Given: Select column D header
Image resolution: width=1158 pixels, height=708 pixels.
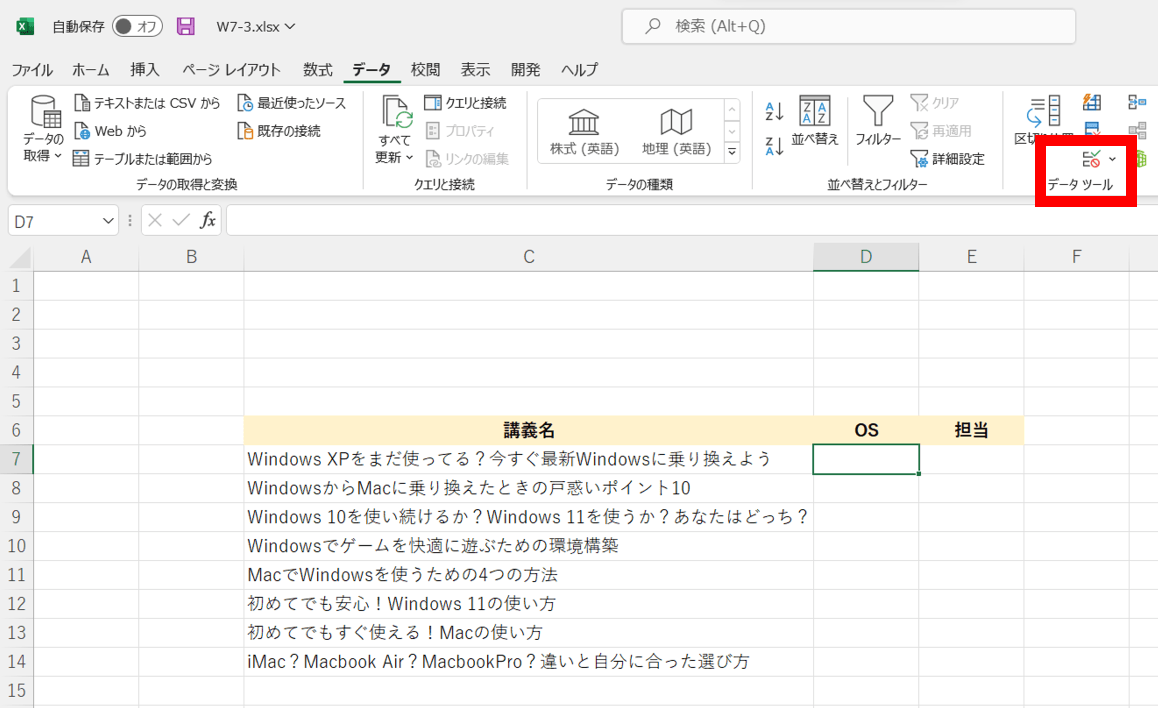Looking at the screenshot, I should 866,257.
